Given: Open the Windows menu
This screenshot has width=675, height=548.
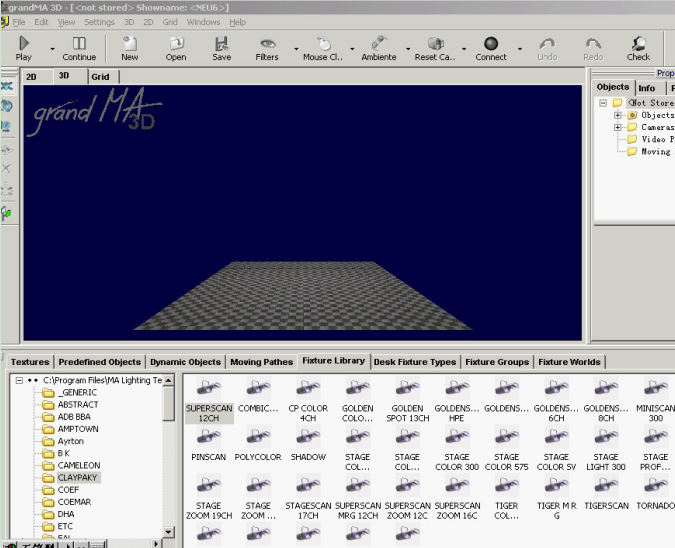Looking at the screenshot, I should 203,22.
